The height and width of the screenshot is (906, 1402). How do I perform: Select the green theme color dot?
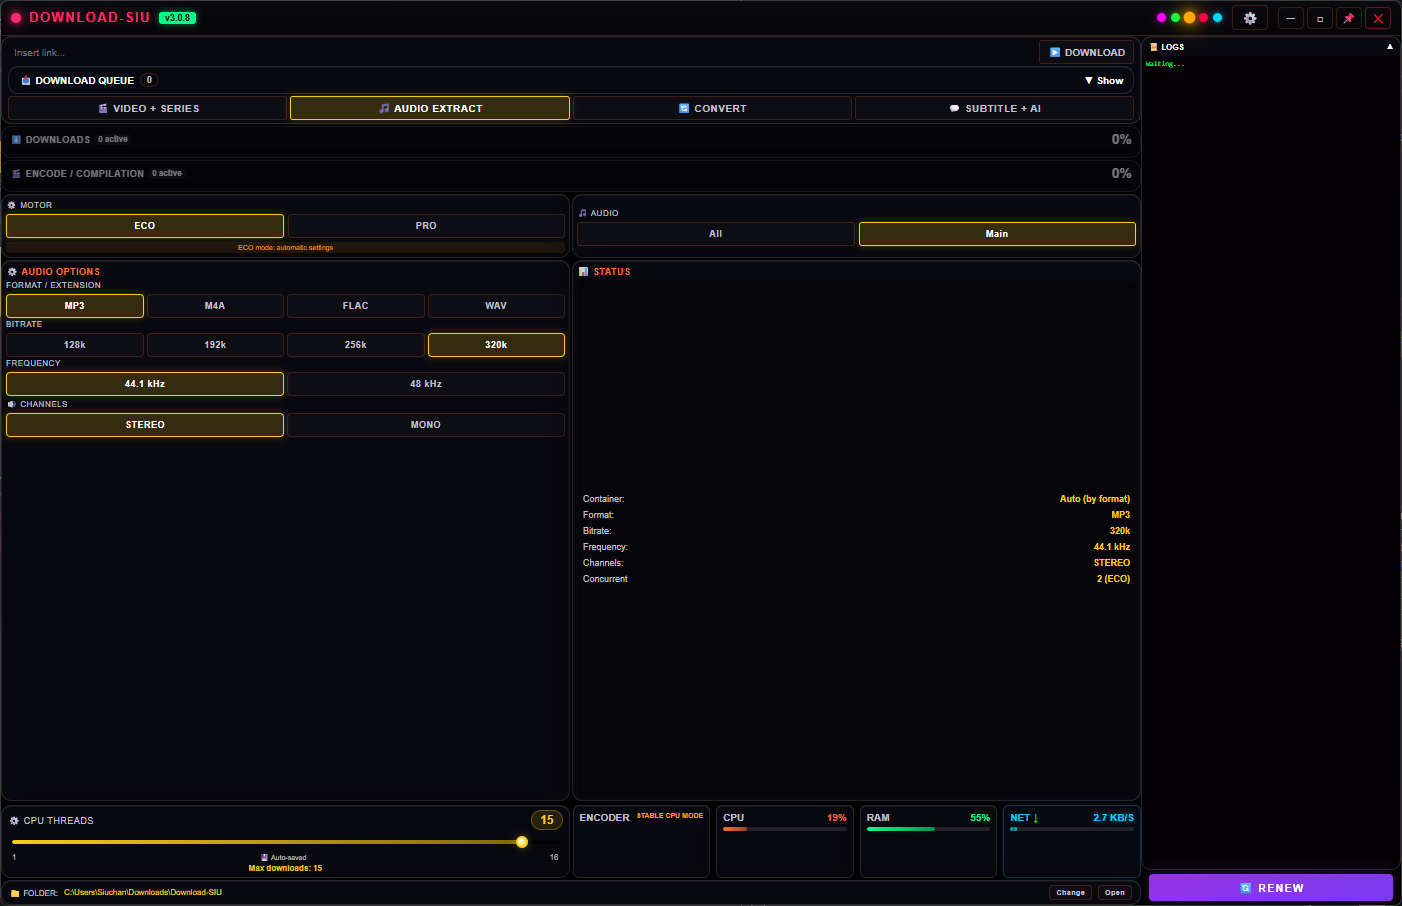click(x=1175, y=17)
